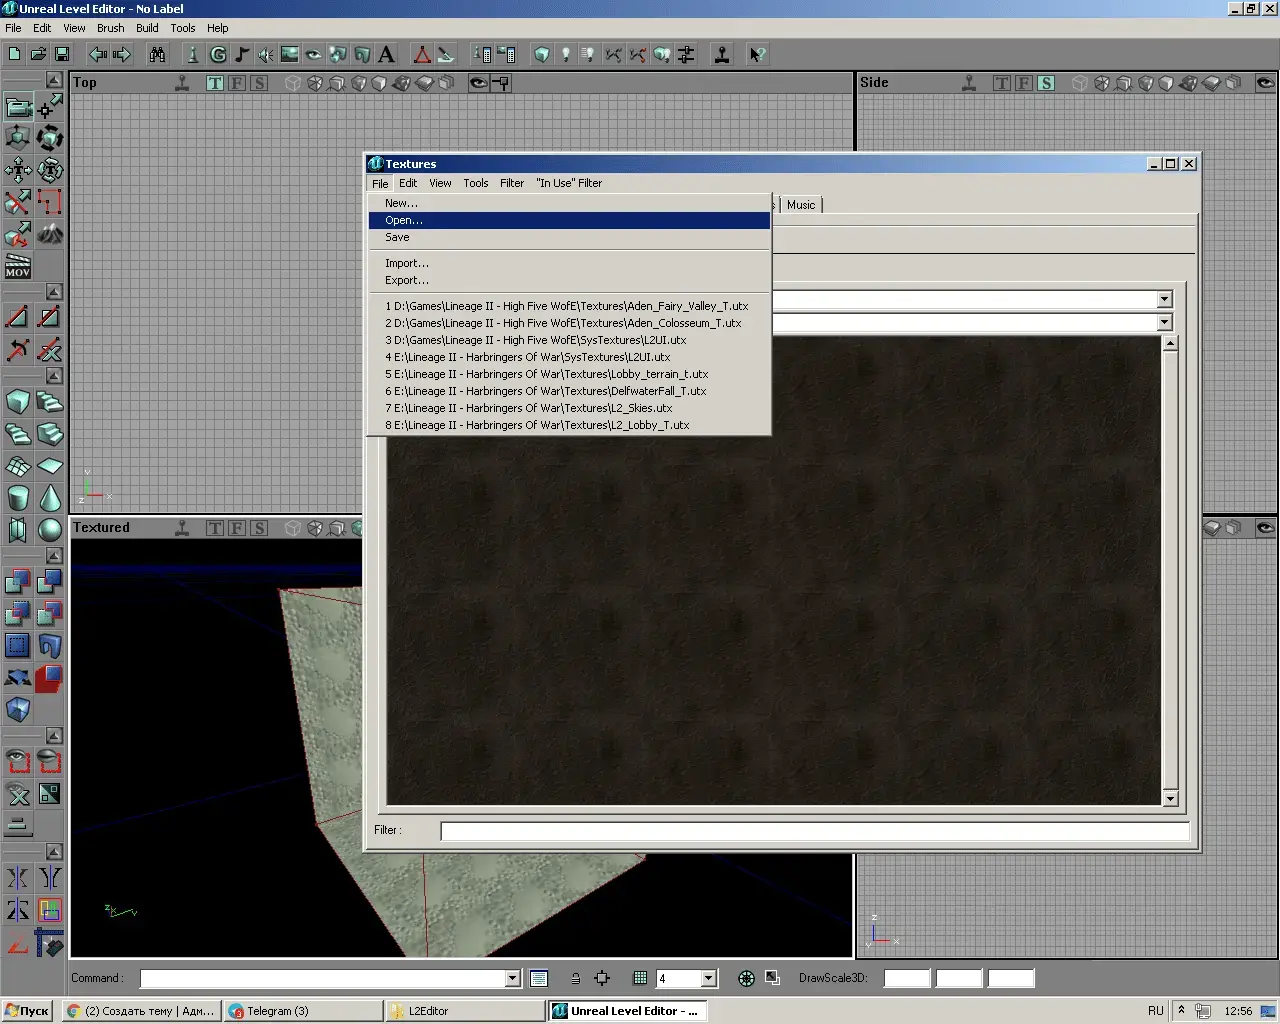This screenshot has width=1280, height=1024.
Task: Open the Matinee MOV tool
Action: (x=18, y=266)
